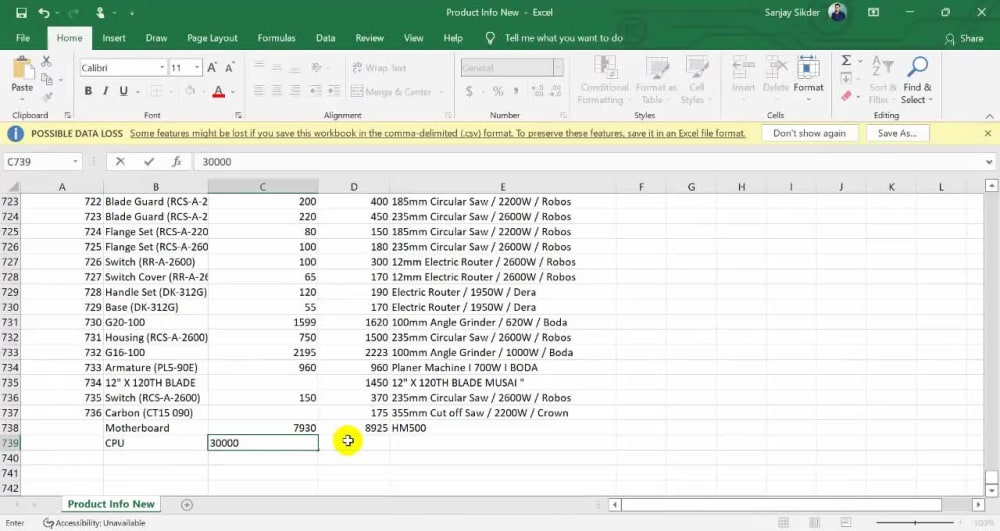Viewport: 1000px width, 531px height.
Task: Apply Format Painter brush
Action: (47, 97)
